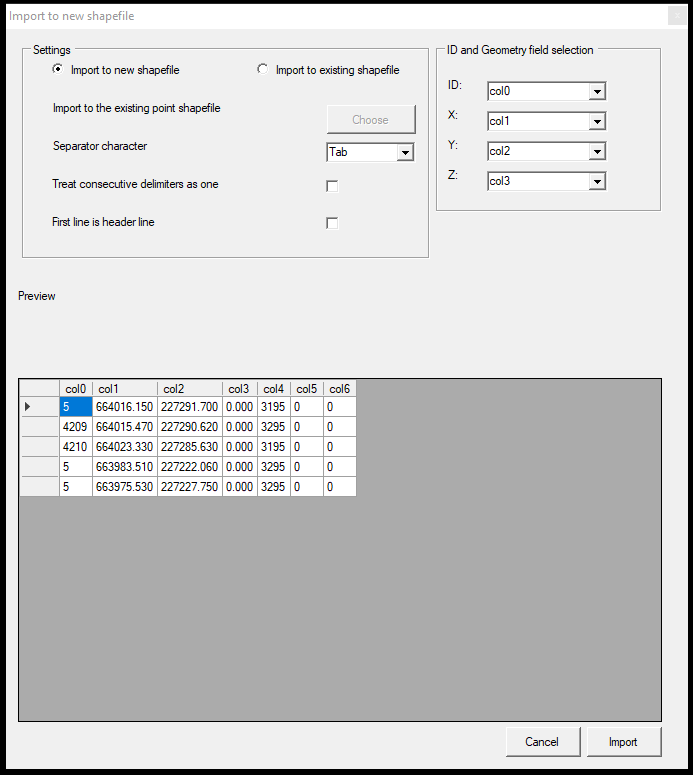Select the cell containing 664015.470

pos(125,427)
